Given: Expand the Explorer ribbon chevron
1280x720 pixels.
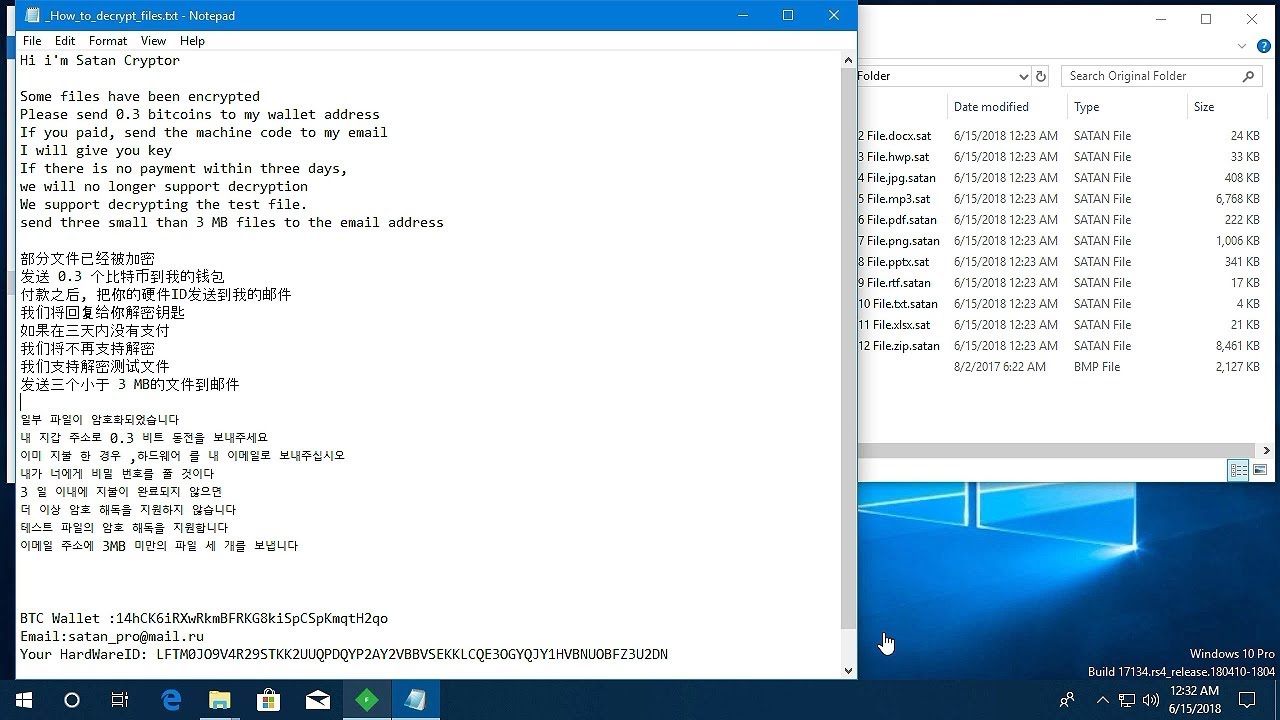Looking at the screenshot, I should [x=1242, y=46].
